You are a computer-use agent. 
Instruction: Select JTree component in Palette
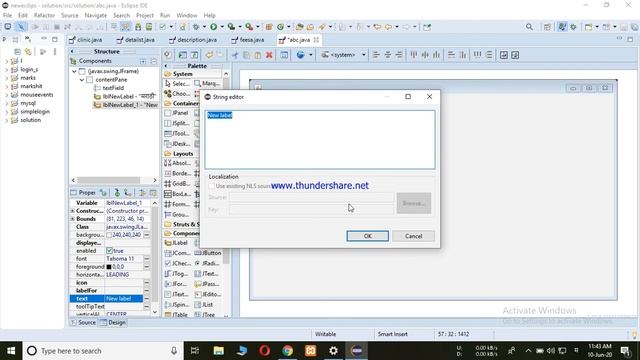coord(204,315)
